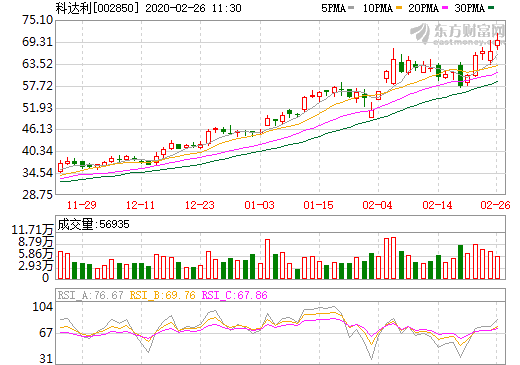Viewport: 520px width, 365px height.
Task: Click the 02-14 date axis label
Action: (x=437, y=205)
